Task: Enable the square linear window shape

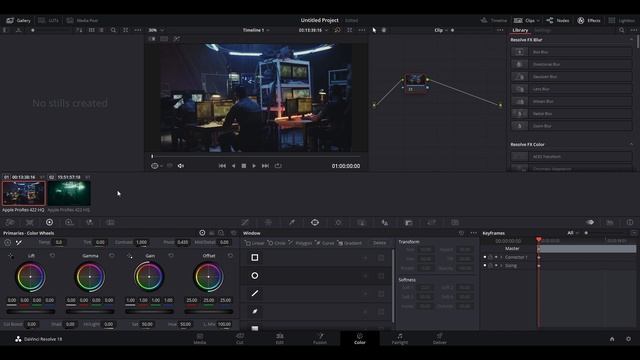Action: [255, 258]
